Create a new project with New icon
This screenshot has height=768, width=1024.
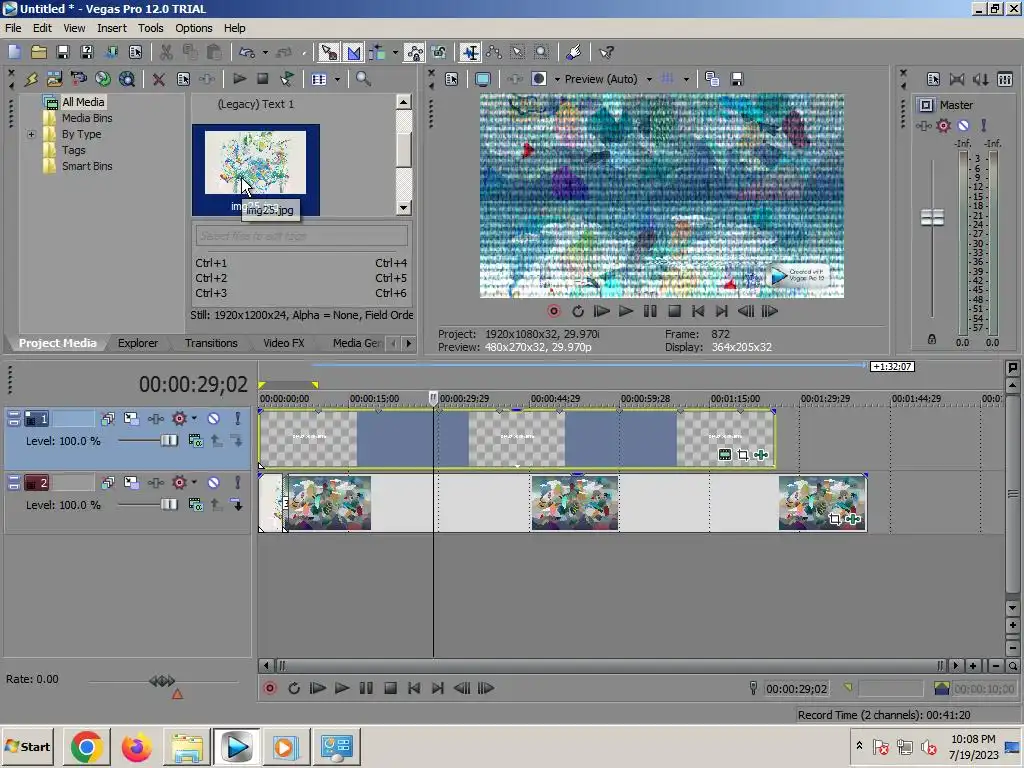click(14, 52)
